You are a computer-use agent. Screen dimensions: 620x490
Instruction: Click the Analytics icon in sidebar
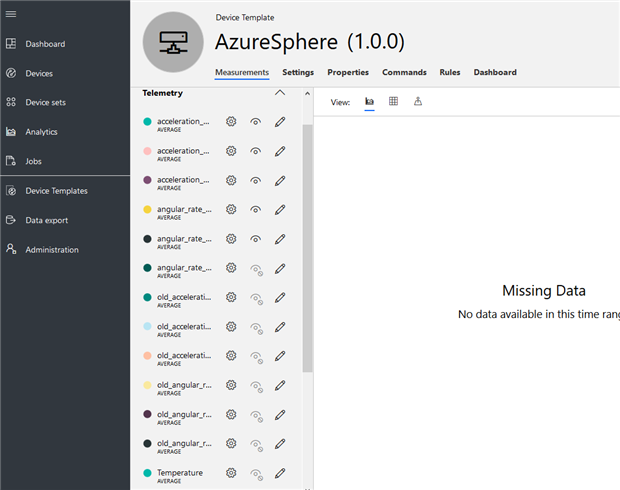click(x=11, y=132)
